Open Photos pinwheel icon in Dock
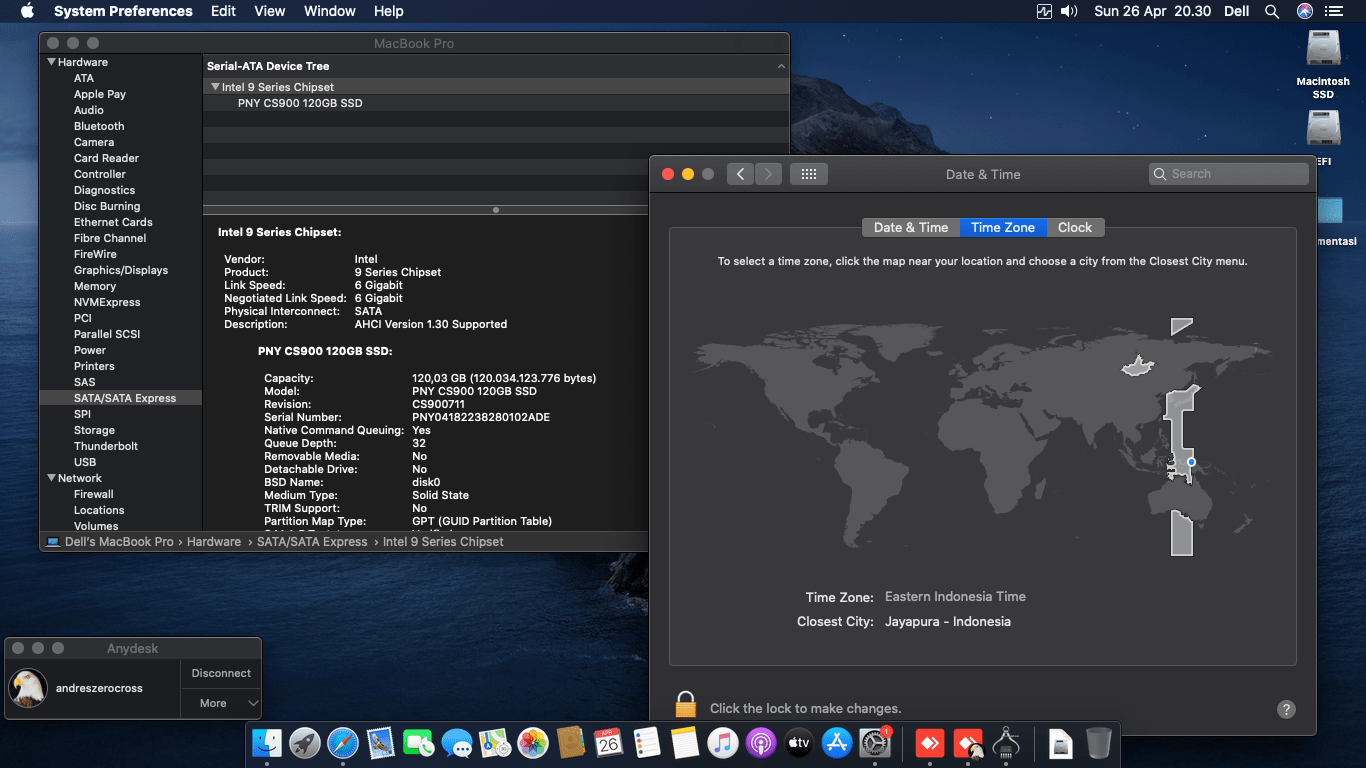This screenshot has height=768, width=1366. tap(533, 743)
